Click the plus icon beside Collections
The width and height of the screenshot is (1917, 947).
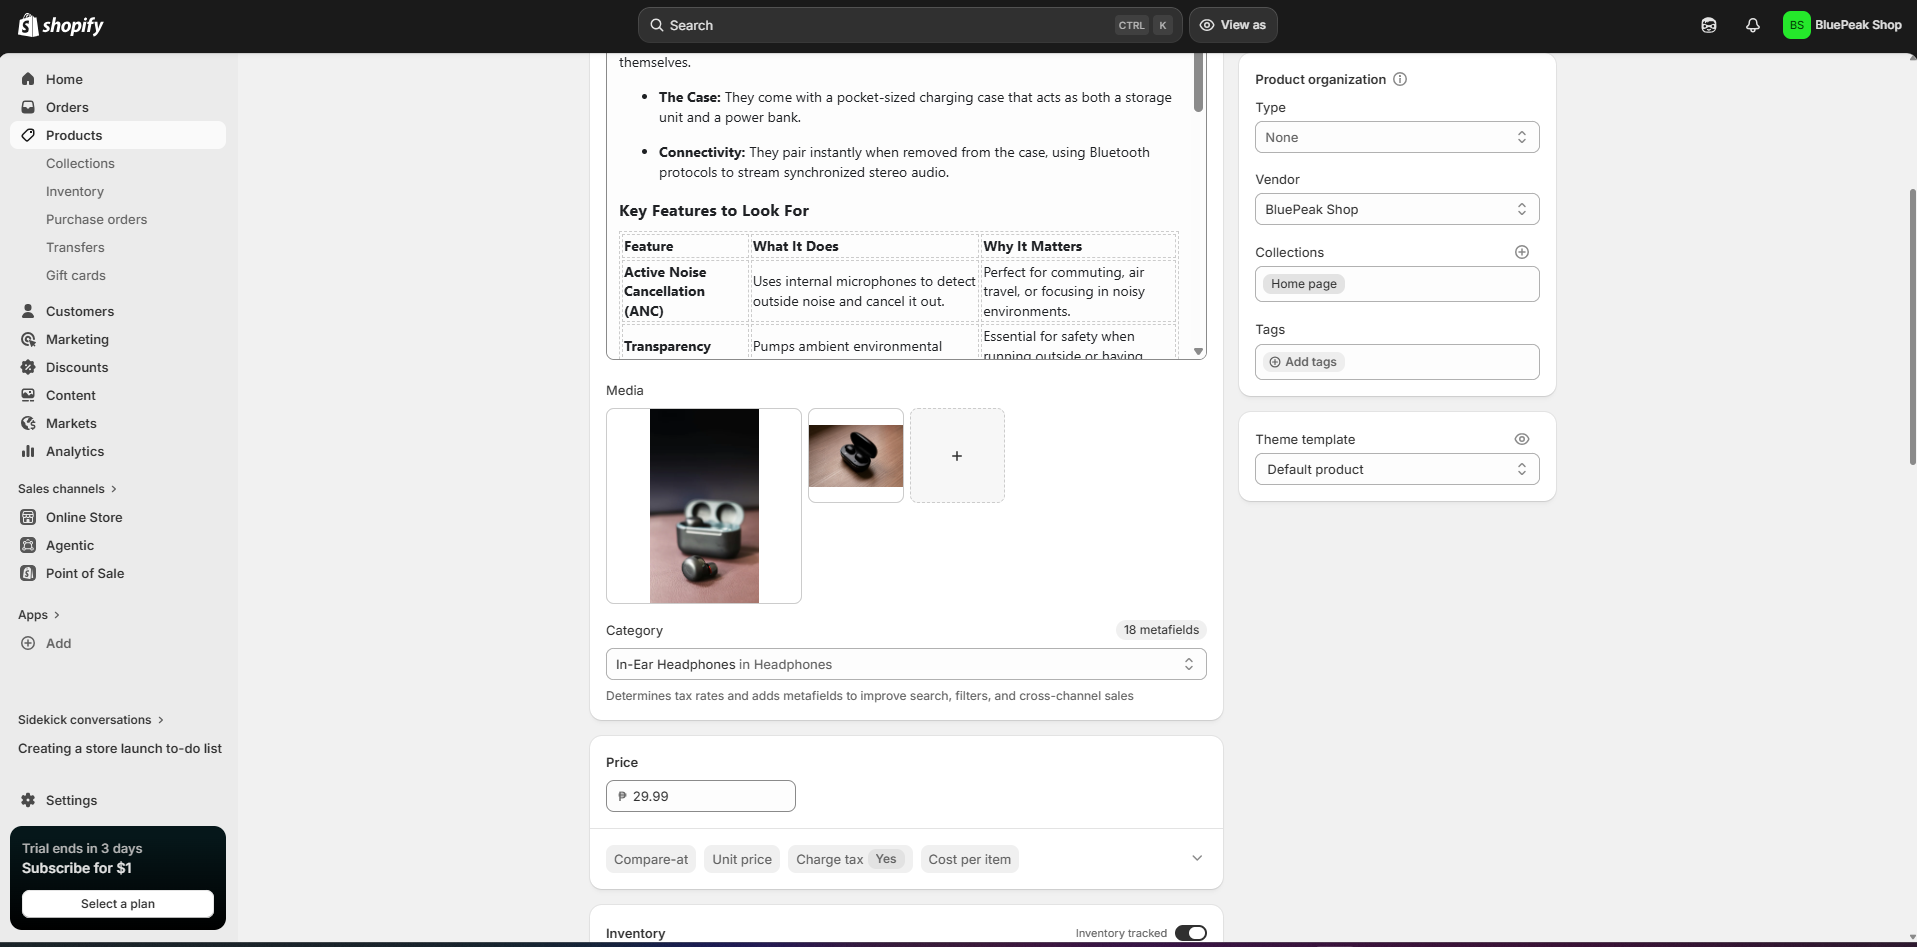pos(1521,252)
